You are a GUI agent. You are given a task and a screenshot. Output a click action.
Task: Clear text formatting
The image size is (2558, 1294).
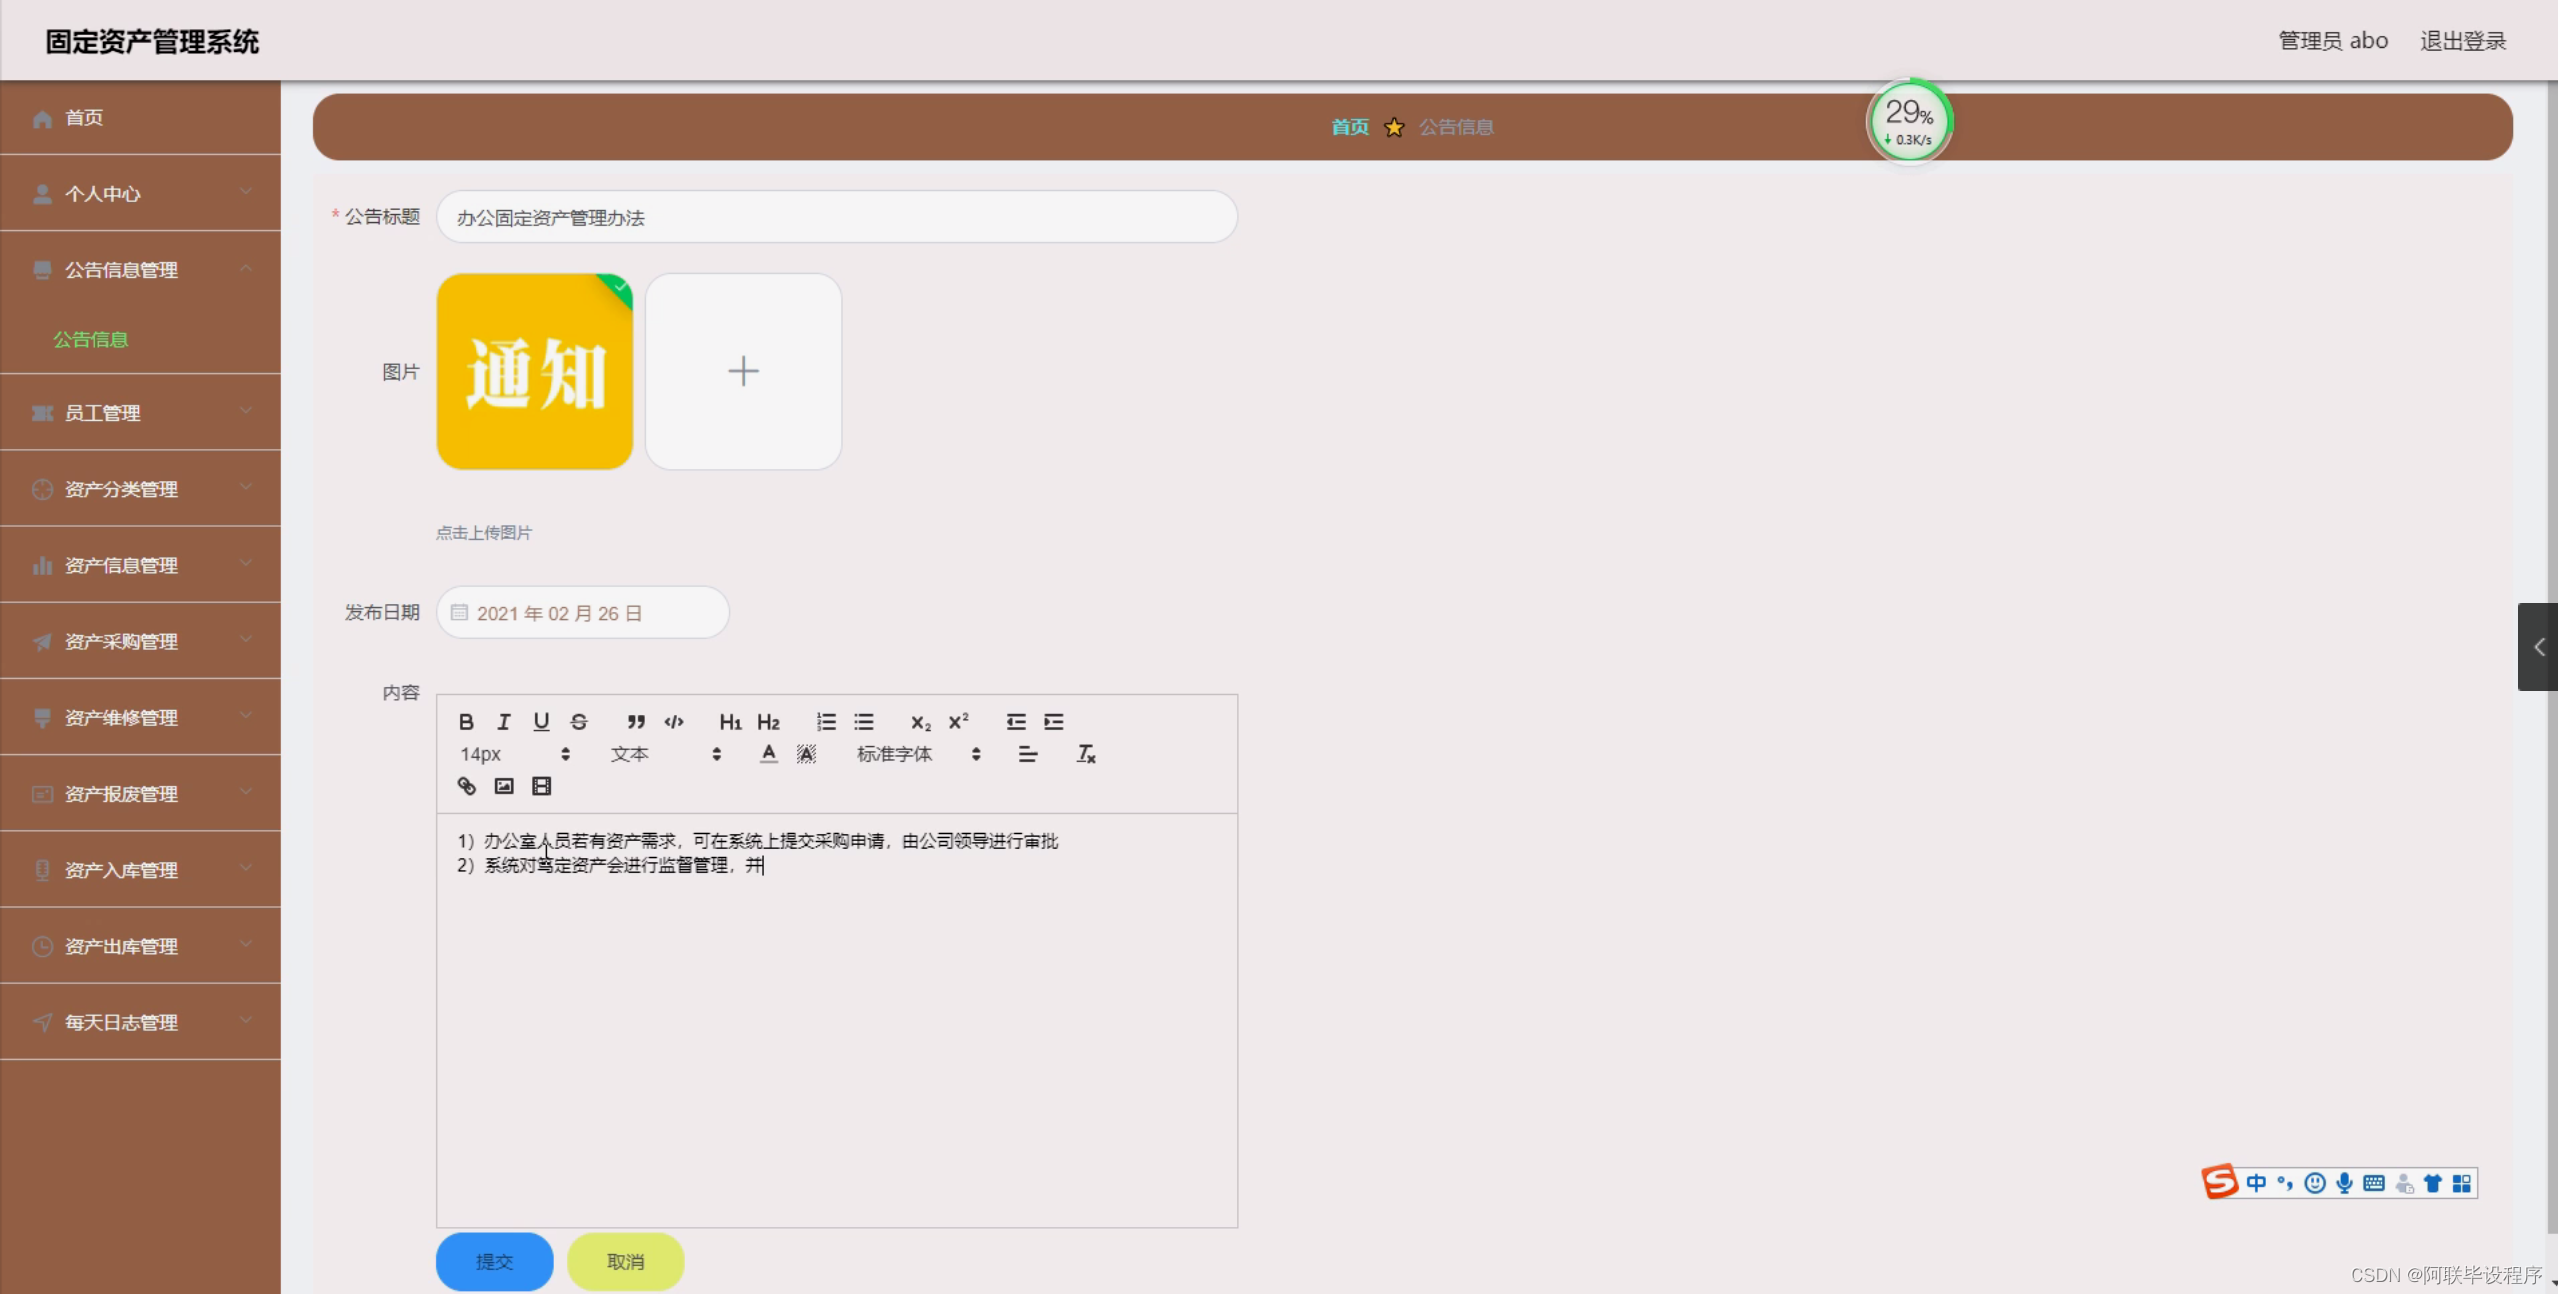click(1086, 754)
